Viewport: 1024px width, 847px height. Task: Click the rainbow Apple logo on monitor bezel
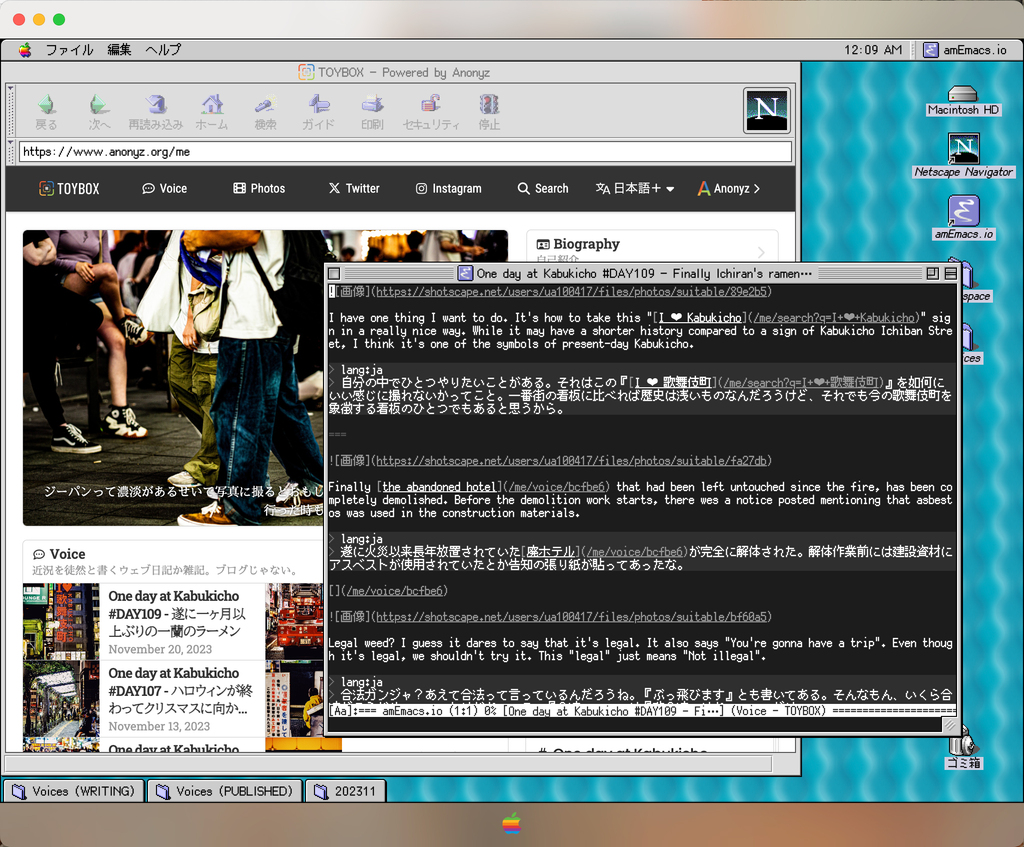pos(511,824)
